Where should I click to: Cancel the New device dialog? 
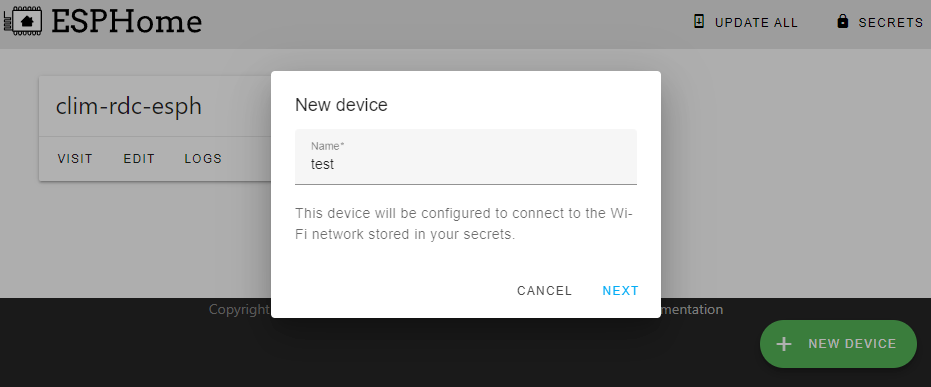point(544,290)
